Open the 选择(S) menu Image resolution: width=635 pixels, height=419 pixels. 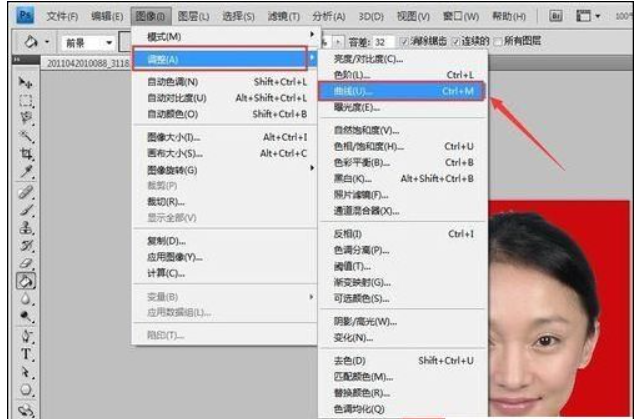(x=238, y=16)
